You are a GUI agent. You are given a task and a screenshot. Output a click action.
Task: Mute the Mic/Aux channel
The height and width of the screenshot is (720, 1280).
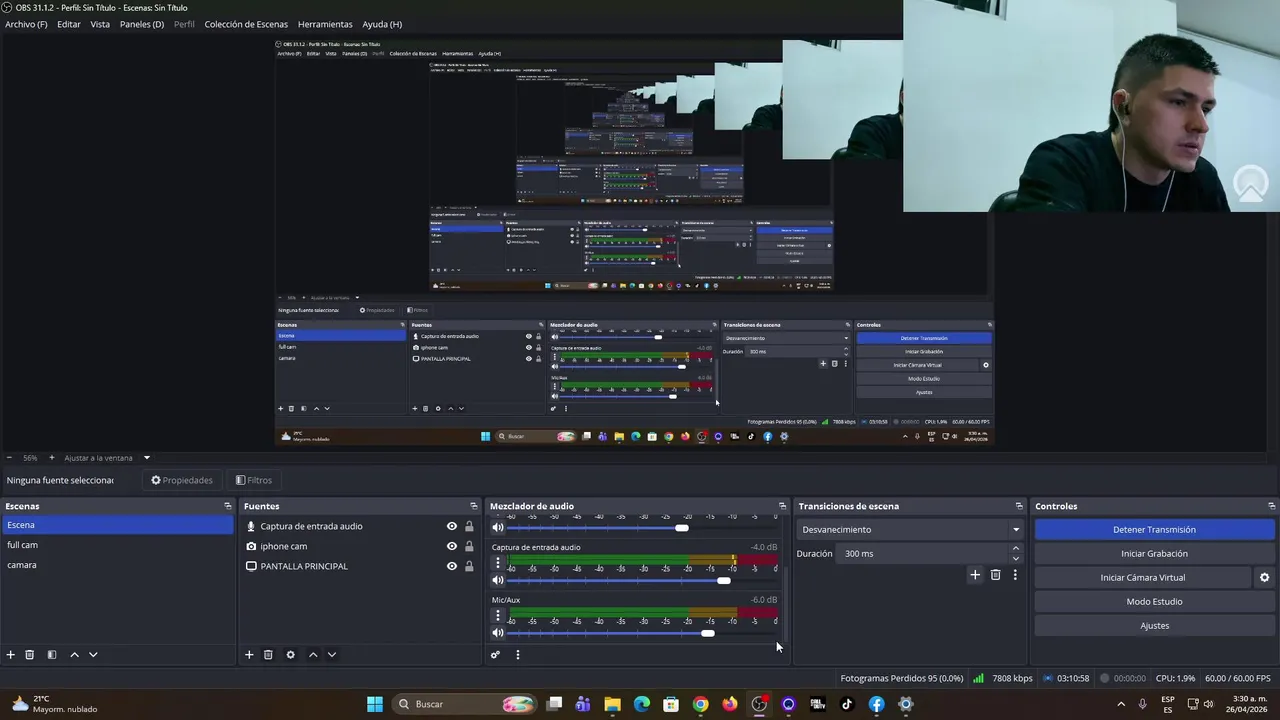pyautogui.click(x=498, y=633)
